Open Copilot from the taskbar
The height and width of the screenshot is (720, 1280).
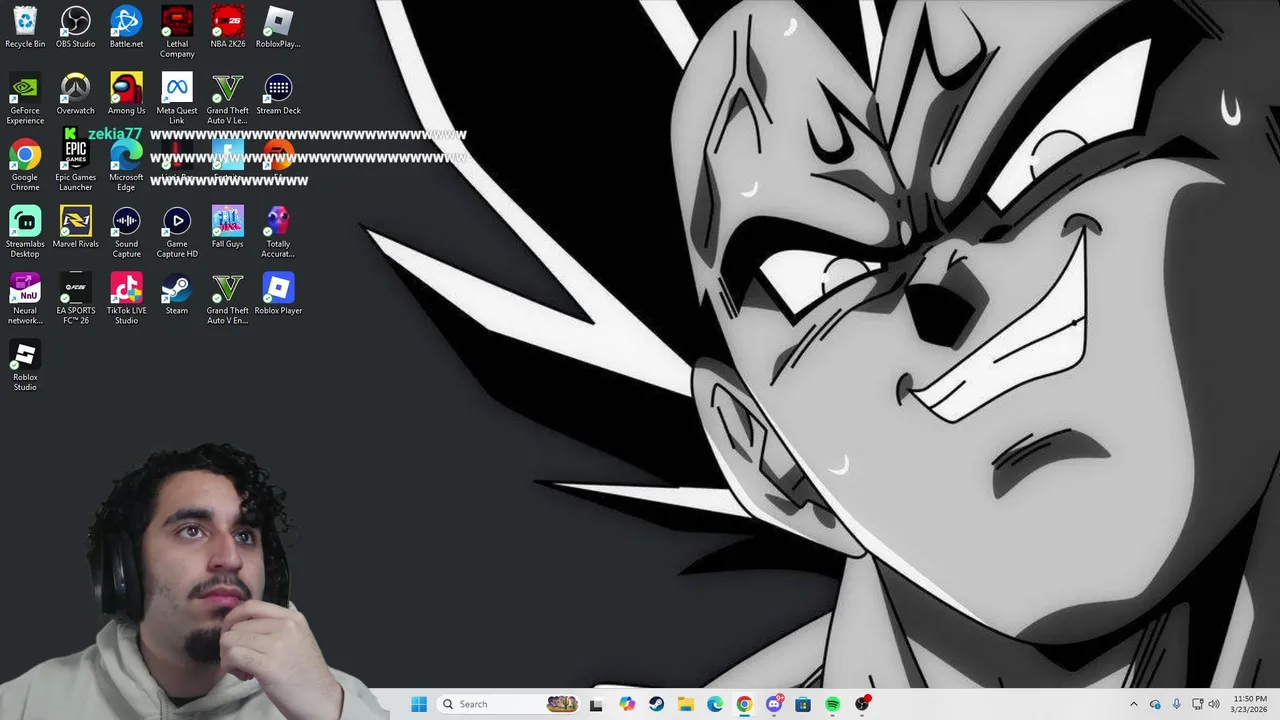click(x=627, y=704)
